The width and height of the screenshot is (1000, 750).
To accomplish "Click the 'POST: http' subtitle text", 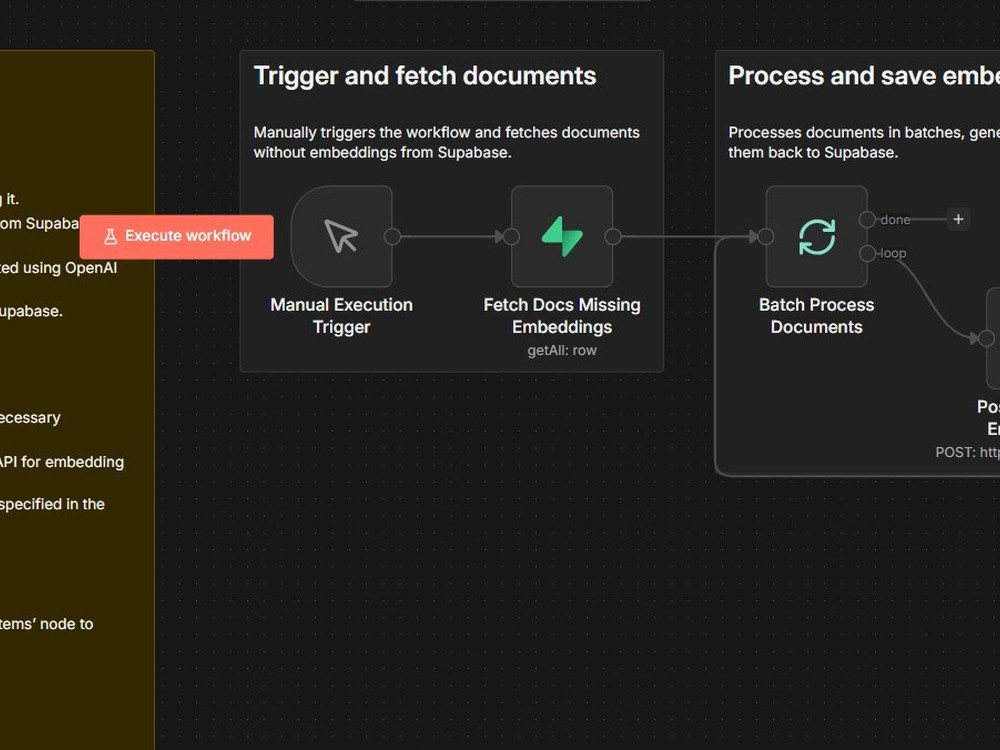I will pyautogui.click(x=967, y=452).
